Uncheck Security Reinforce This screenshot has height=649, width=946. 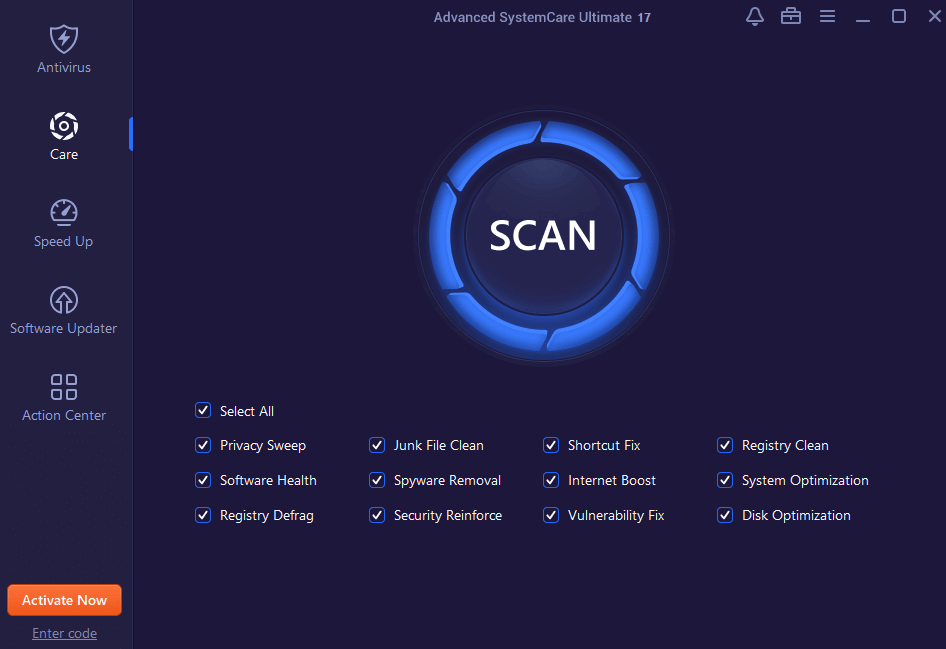(377, 515)
